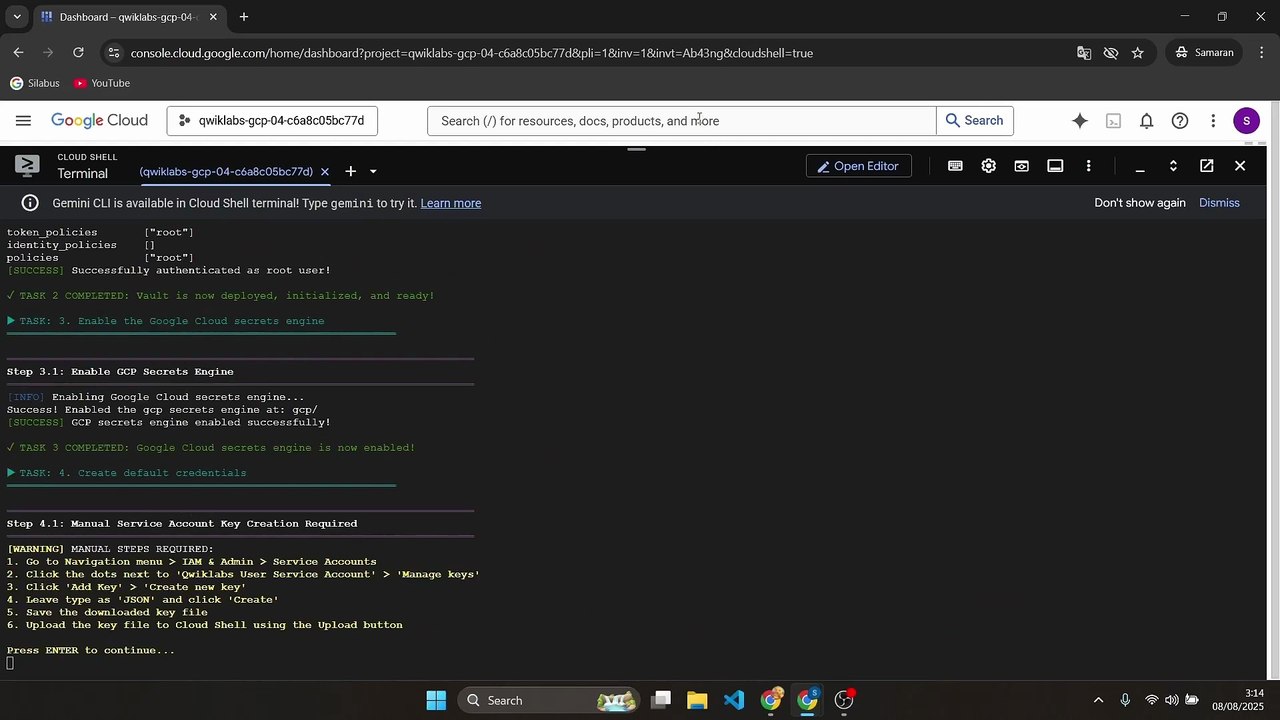The height and width of the screenshot is (720, 1280).
Task: Click the info icon in the Gemini banner
Action: click(x=31, y=203)
